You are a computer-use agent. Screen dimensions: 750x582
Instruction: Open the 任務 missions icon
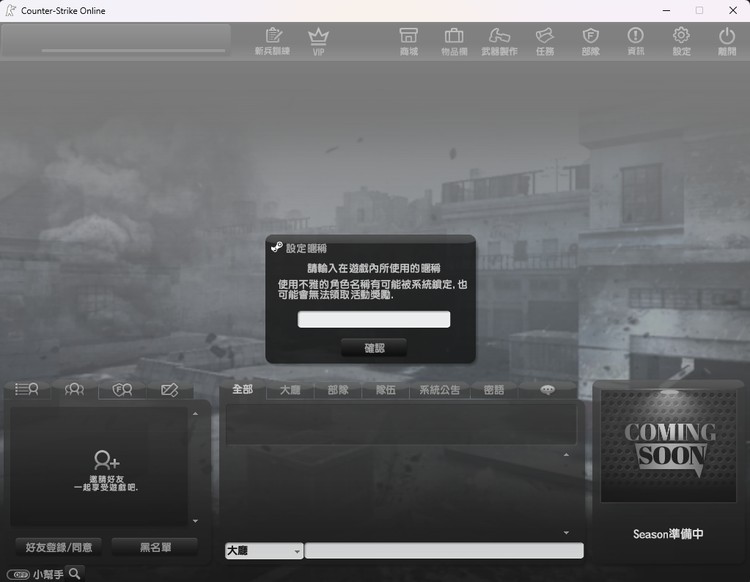544,41
